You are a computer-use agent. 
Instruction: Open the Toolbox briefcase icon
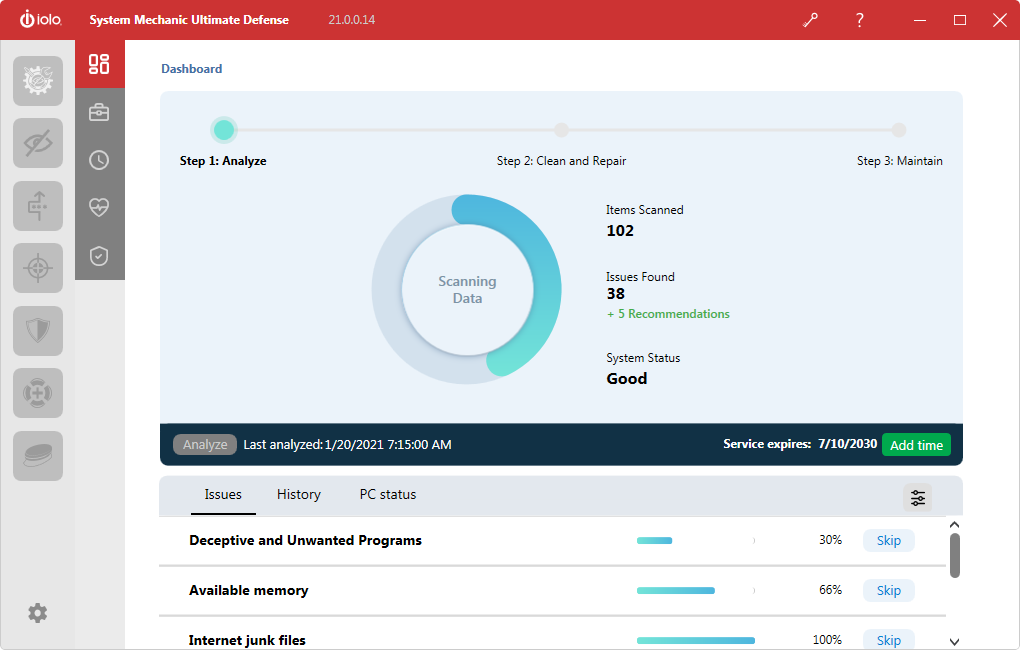point(99,112)
